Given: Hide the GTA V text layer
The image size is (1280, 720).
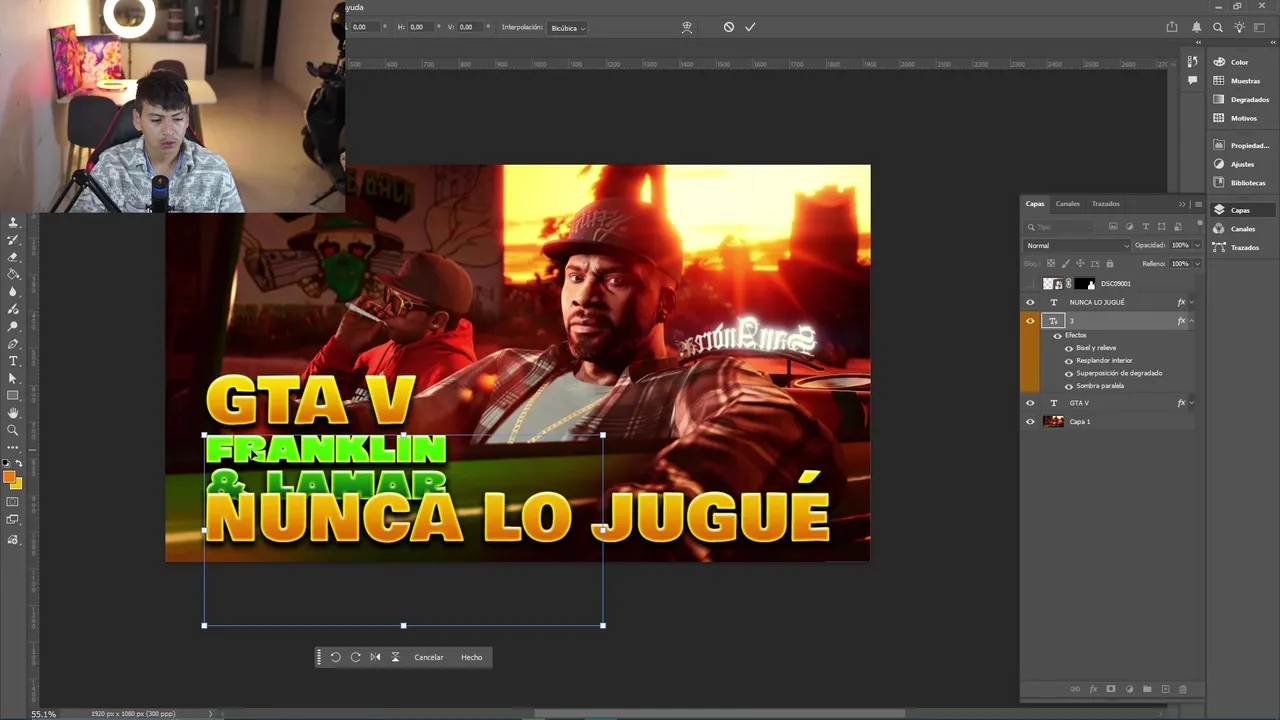Looking at the screenshot, I should [x=1030, y=403].
